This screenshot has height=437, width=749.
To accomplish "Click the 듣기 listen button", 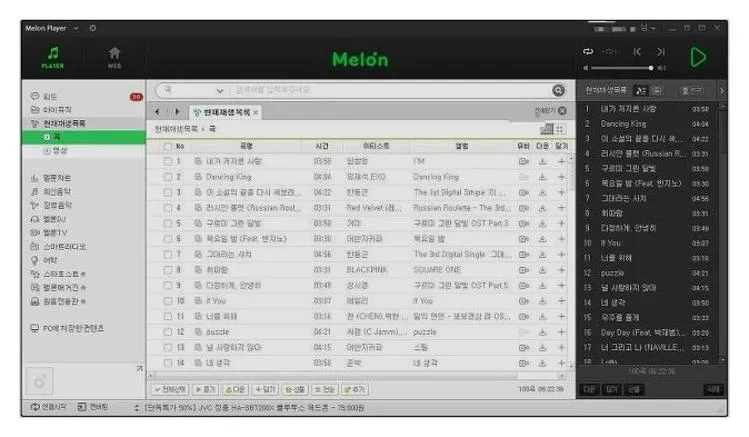I will (x=205, y=389).
